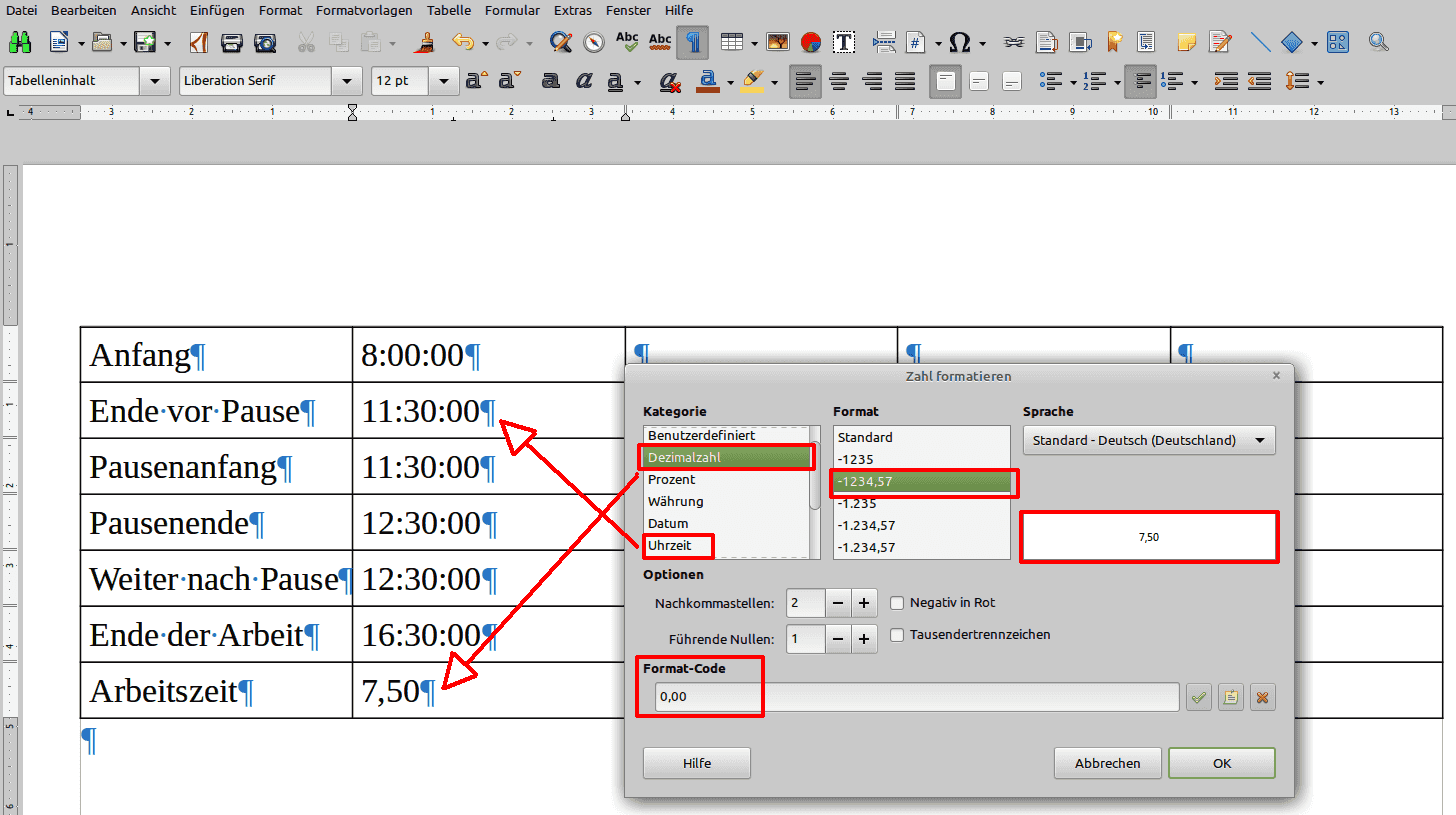Open the Tabelle menu
The width and height of the screenshot is (1456, 815).
[x=448, y=10]
